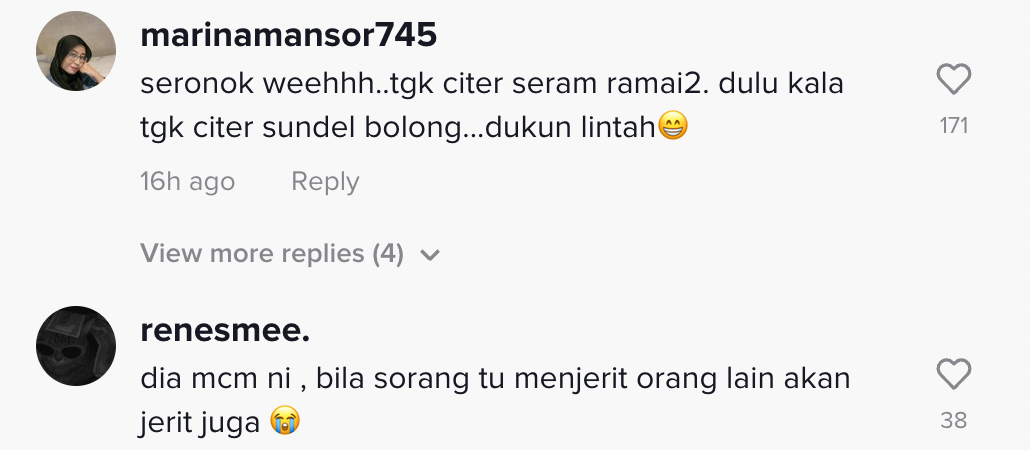Click the '16h ago' timestamp

pyautogui.click(x=187, y=182)
